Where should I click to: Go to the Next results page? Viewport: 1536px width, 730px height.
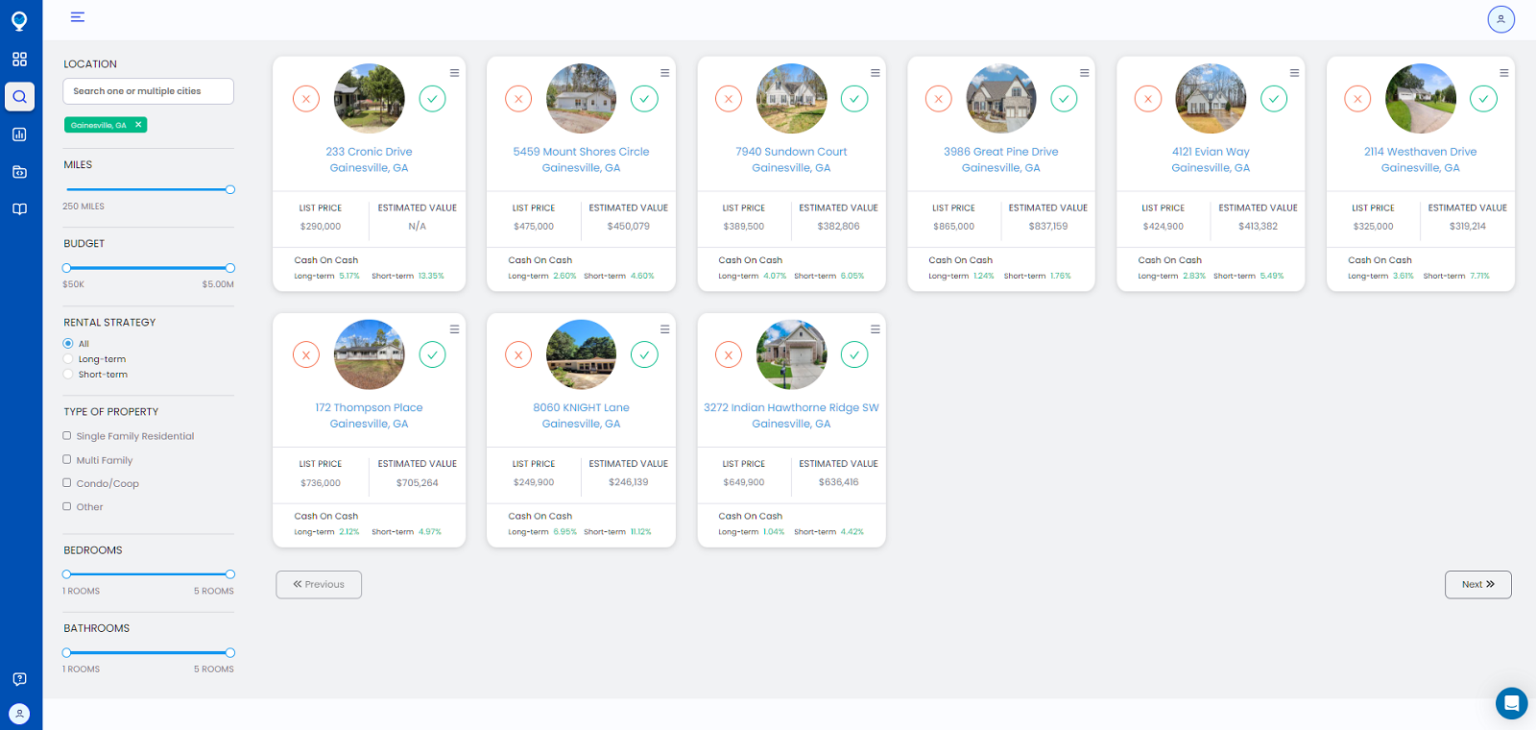pyautogui.click(x=1478, y=584)
